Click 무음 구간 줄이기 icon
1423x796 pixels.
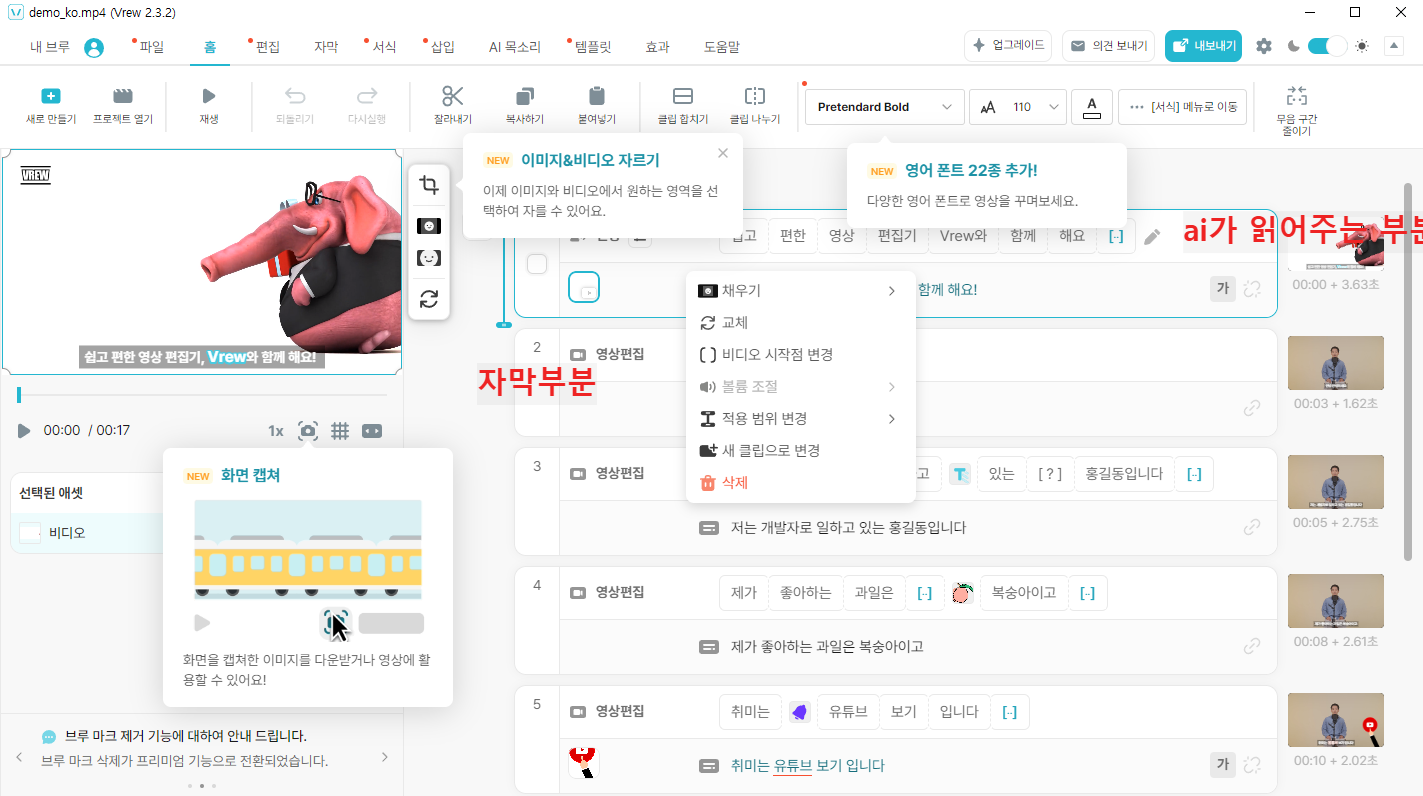tap(1297, 96)
